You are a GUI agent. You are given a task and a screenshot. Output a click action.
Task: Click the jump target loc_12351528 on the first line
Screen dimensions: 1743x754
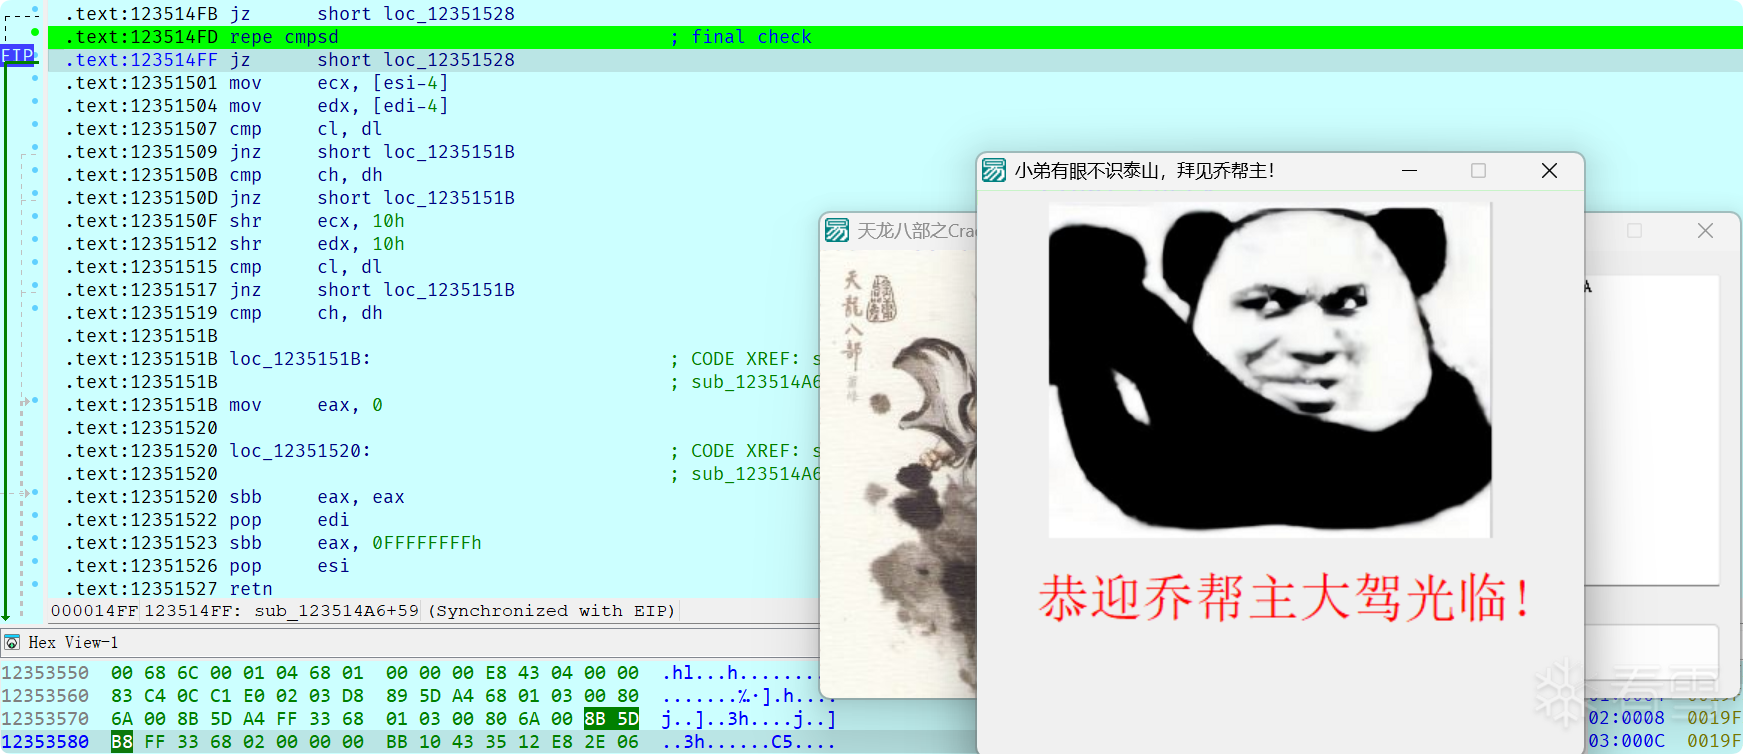pos(449,14)
